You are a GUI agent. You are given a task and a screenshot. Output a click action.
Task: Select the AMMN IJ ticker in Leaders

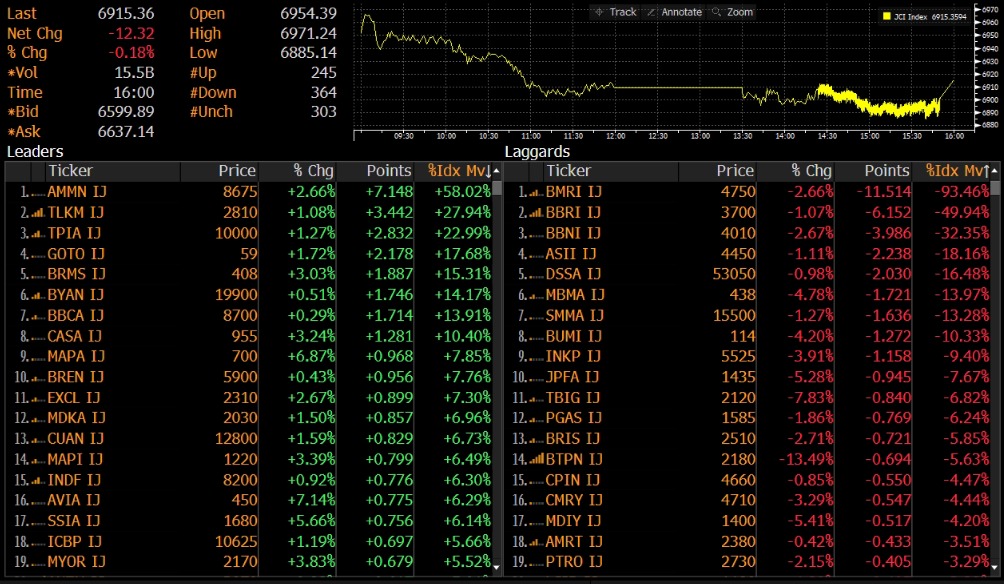77,192
